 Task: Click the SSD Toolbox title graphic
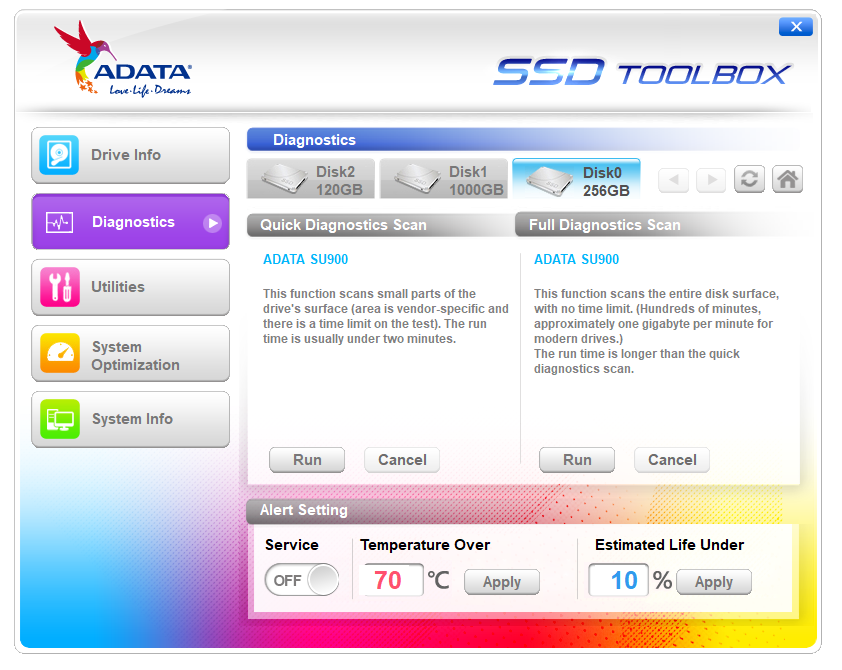(642, 72)
